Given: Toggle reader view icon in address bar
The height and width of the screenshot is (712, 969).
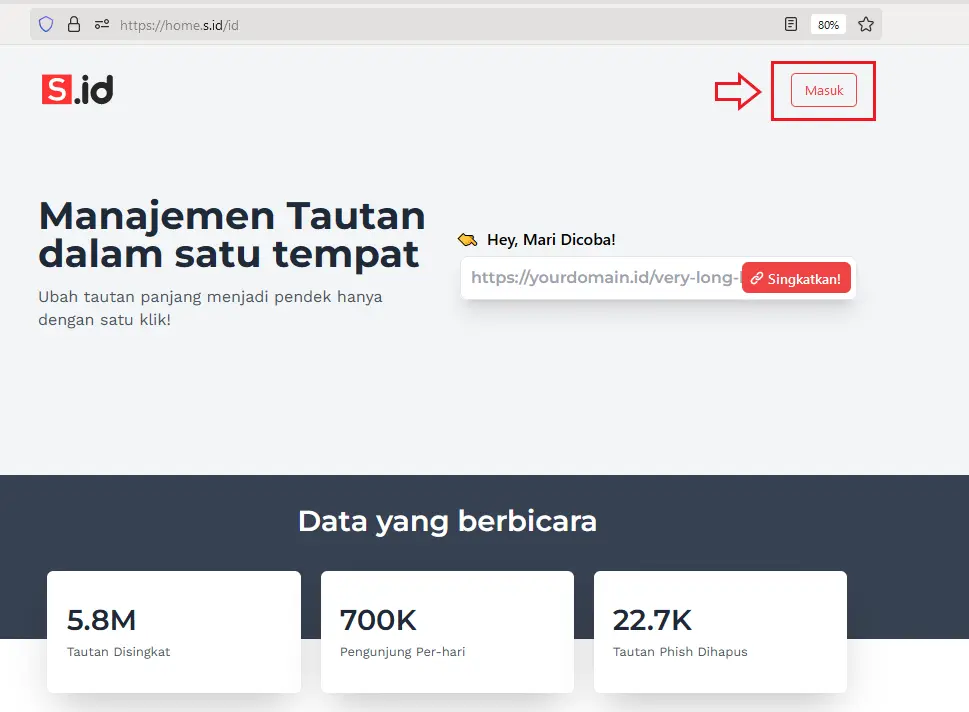Looking at the screenshot, I should [x=791, y=25].
